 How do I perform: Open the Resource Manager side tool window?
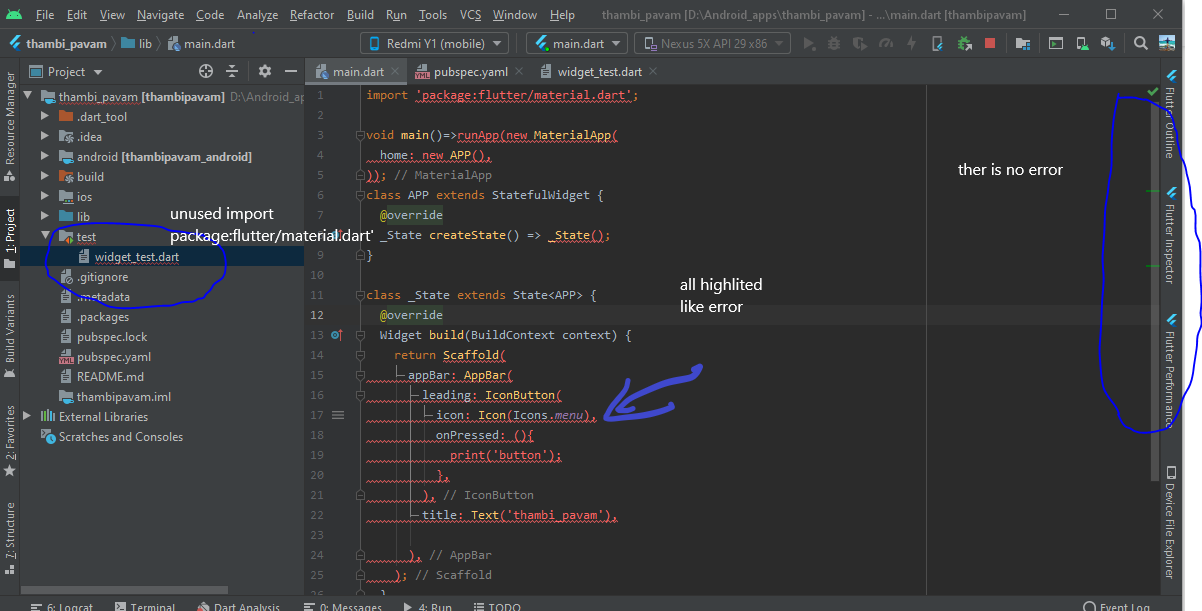10,125
